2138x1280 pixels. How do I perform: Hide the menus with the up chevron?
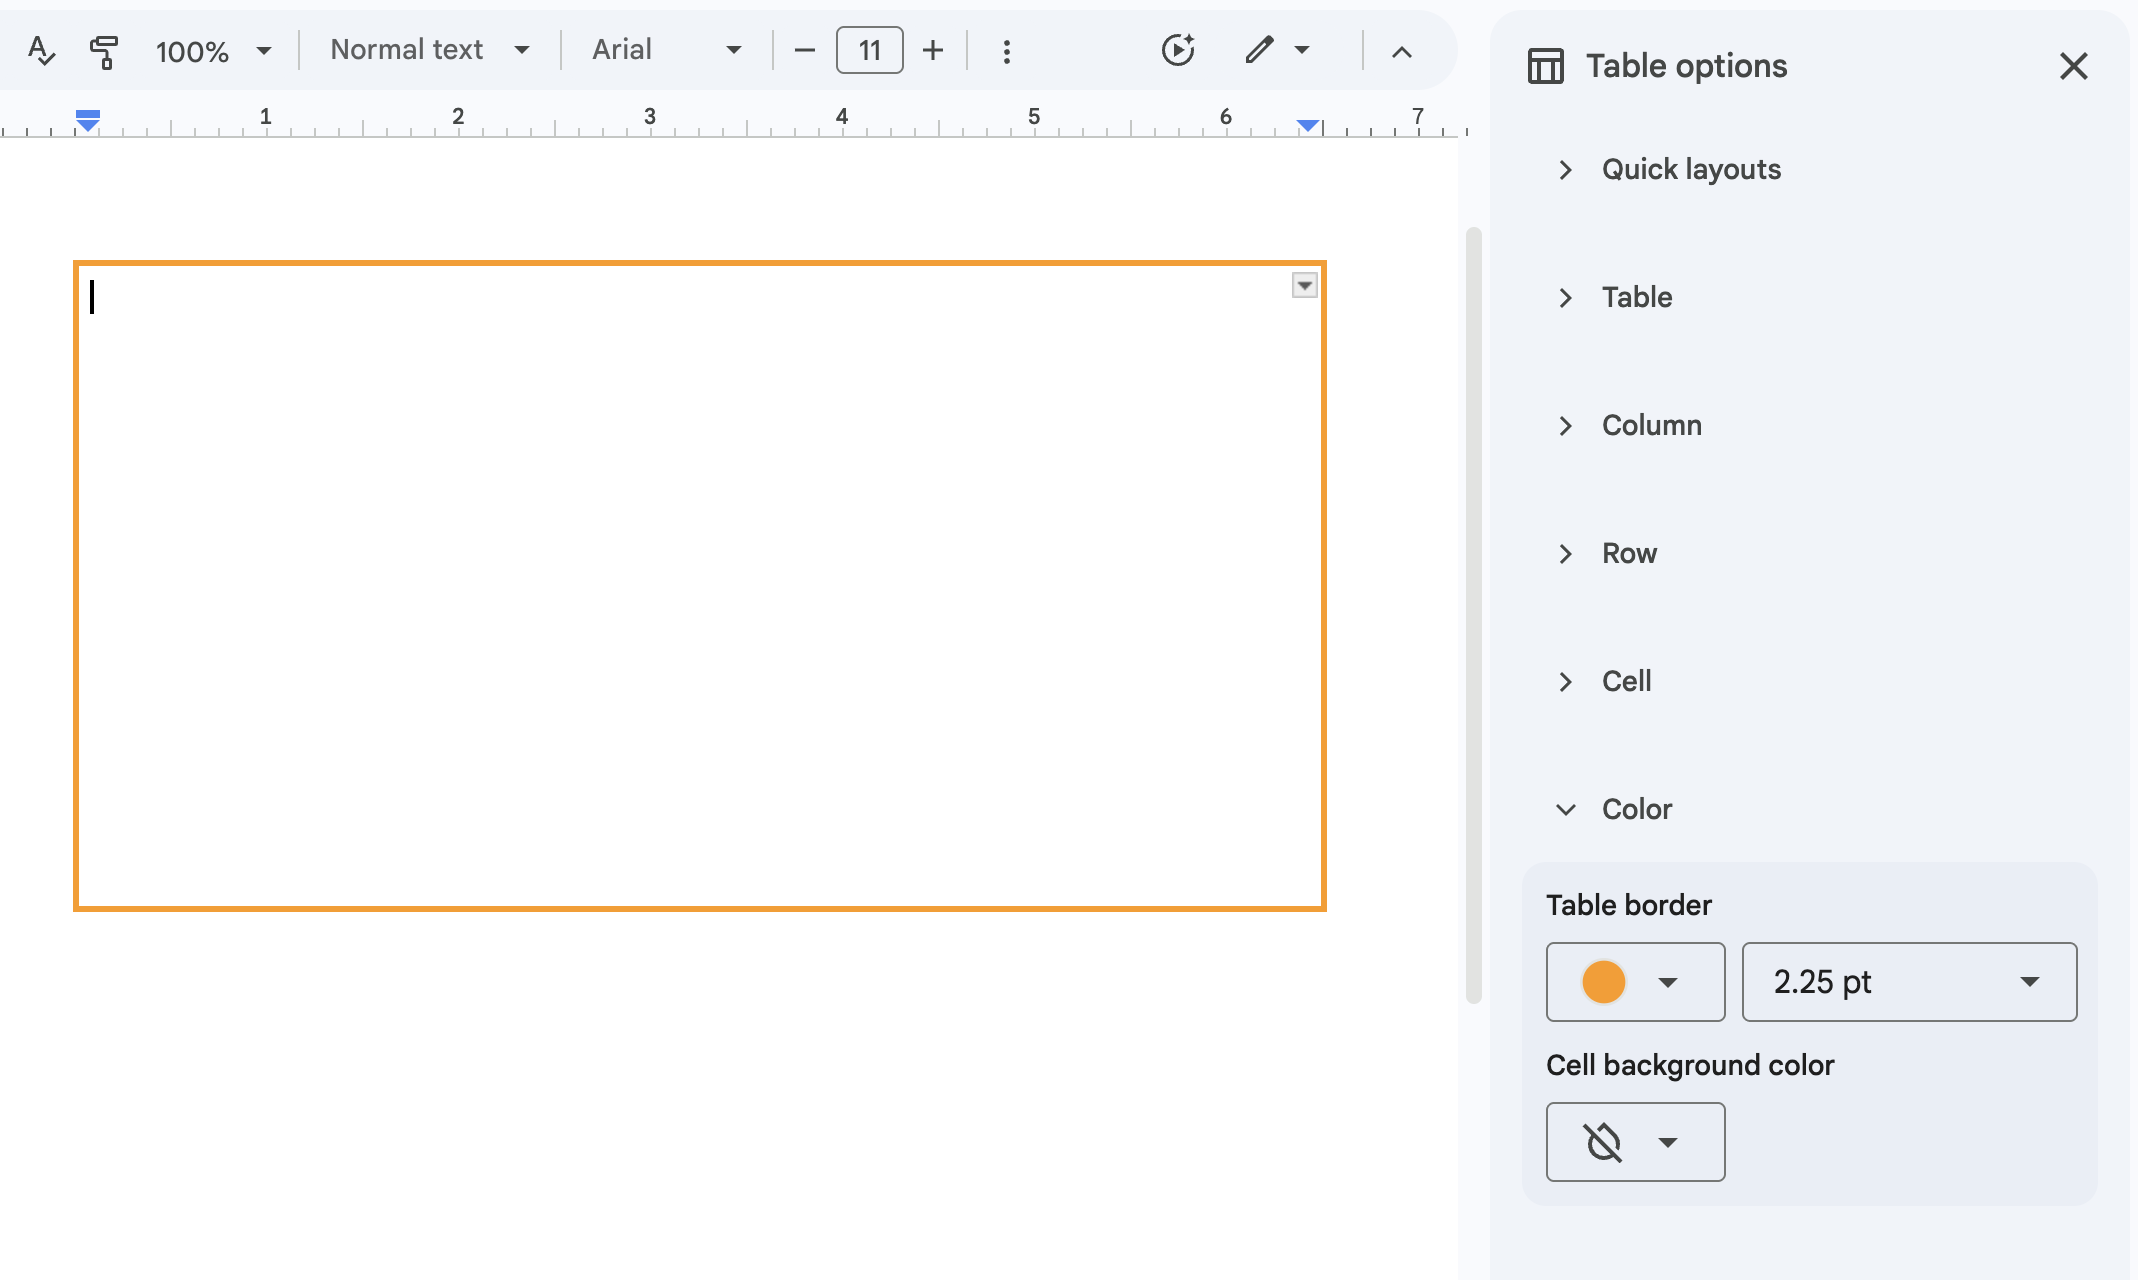[1402, 52]
